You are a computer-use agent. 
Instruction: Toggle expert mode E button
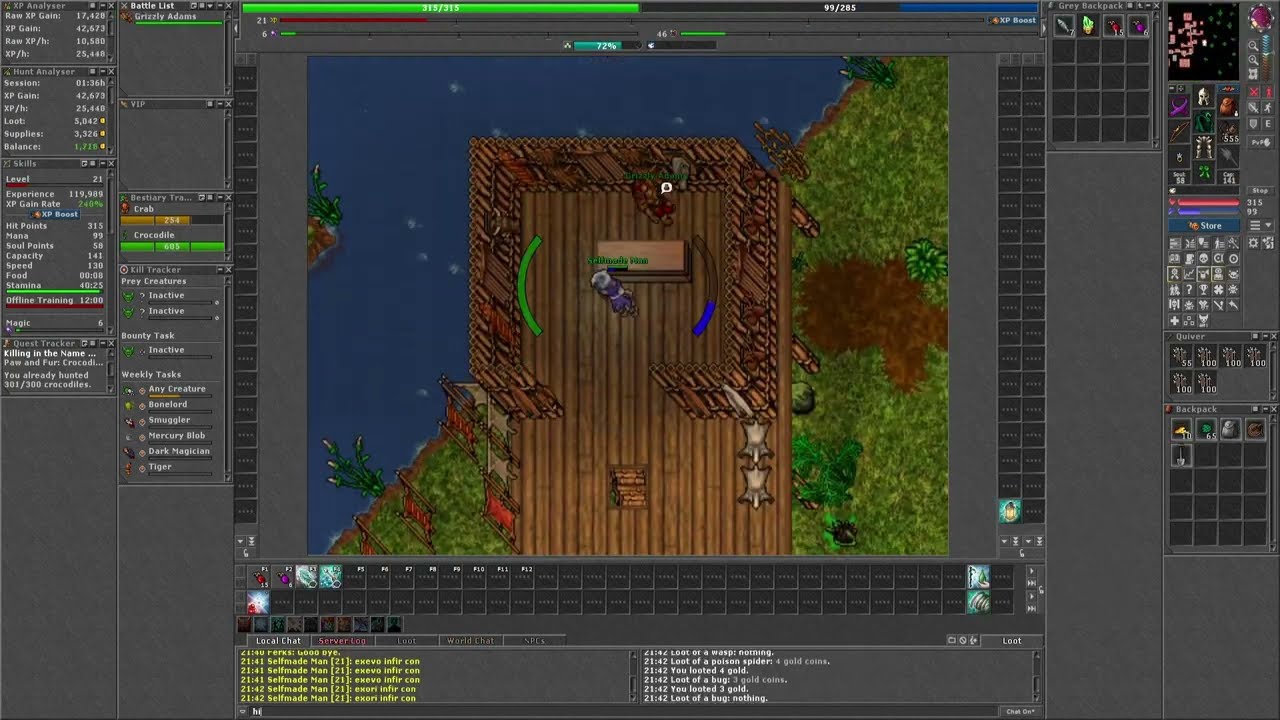1269,124
